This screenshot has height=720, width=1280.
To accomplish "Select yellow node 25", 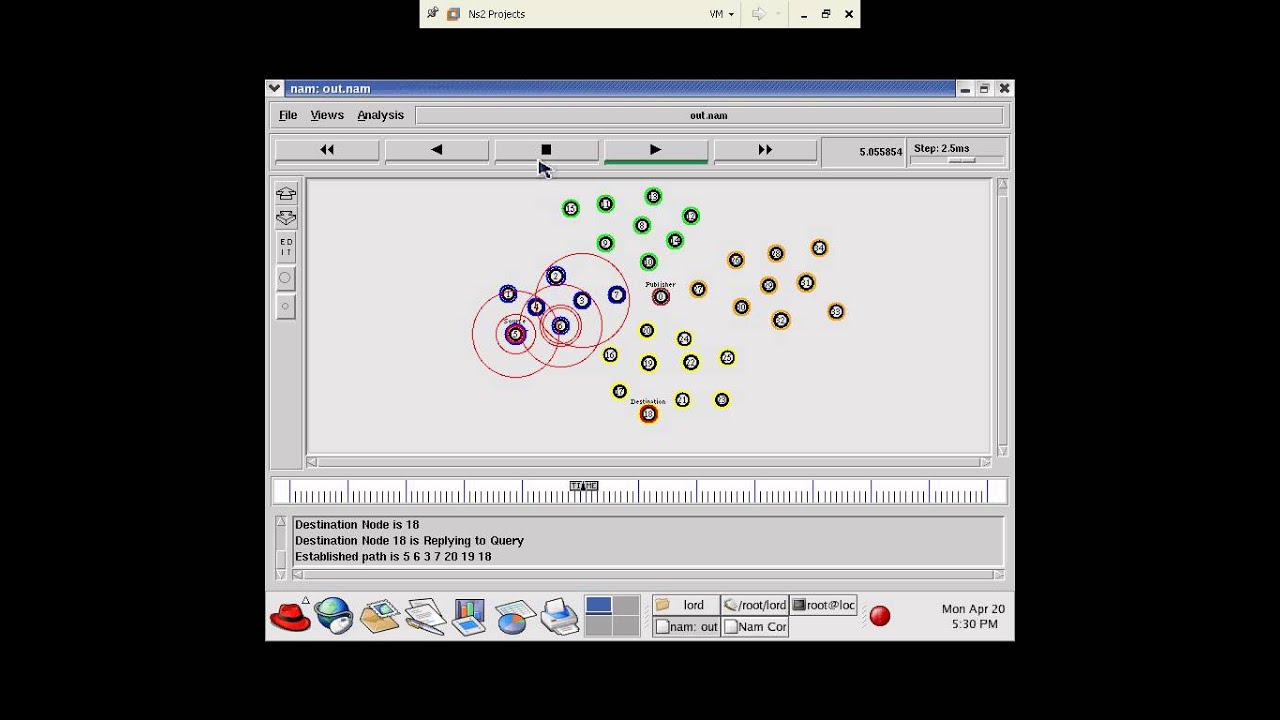I will point(727,358).
